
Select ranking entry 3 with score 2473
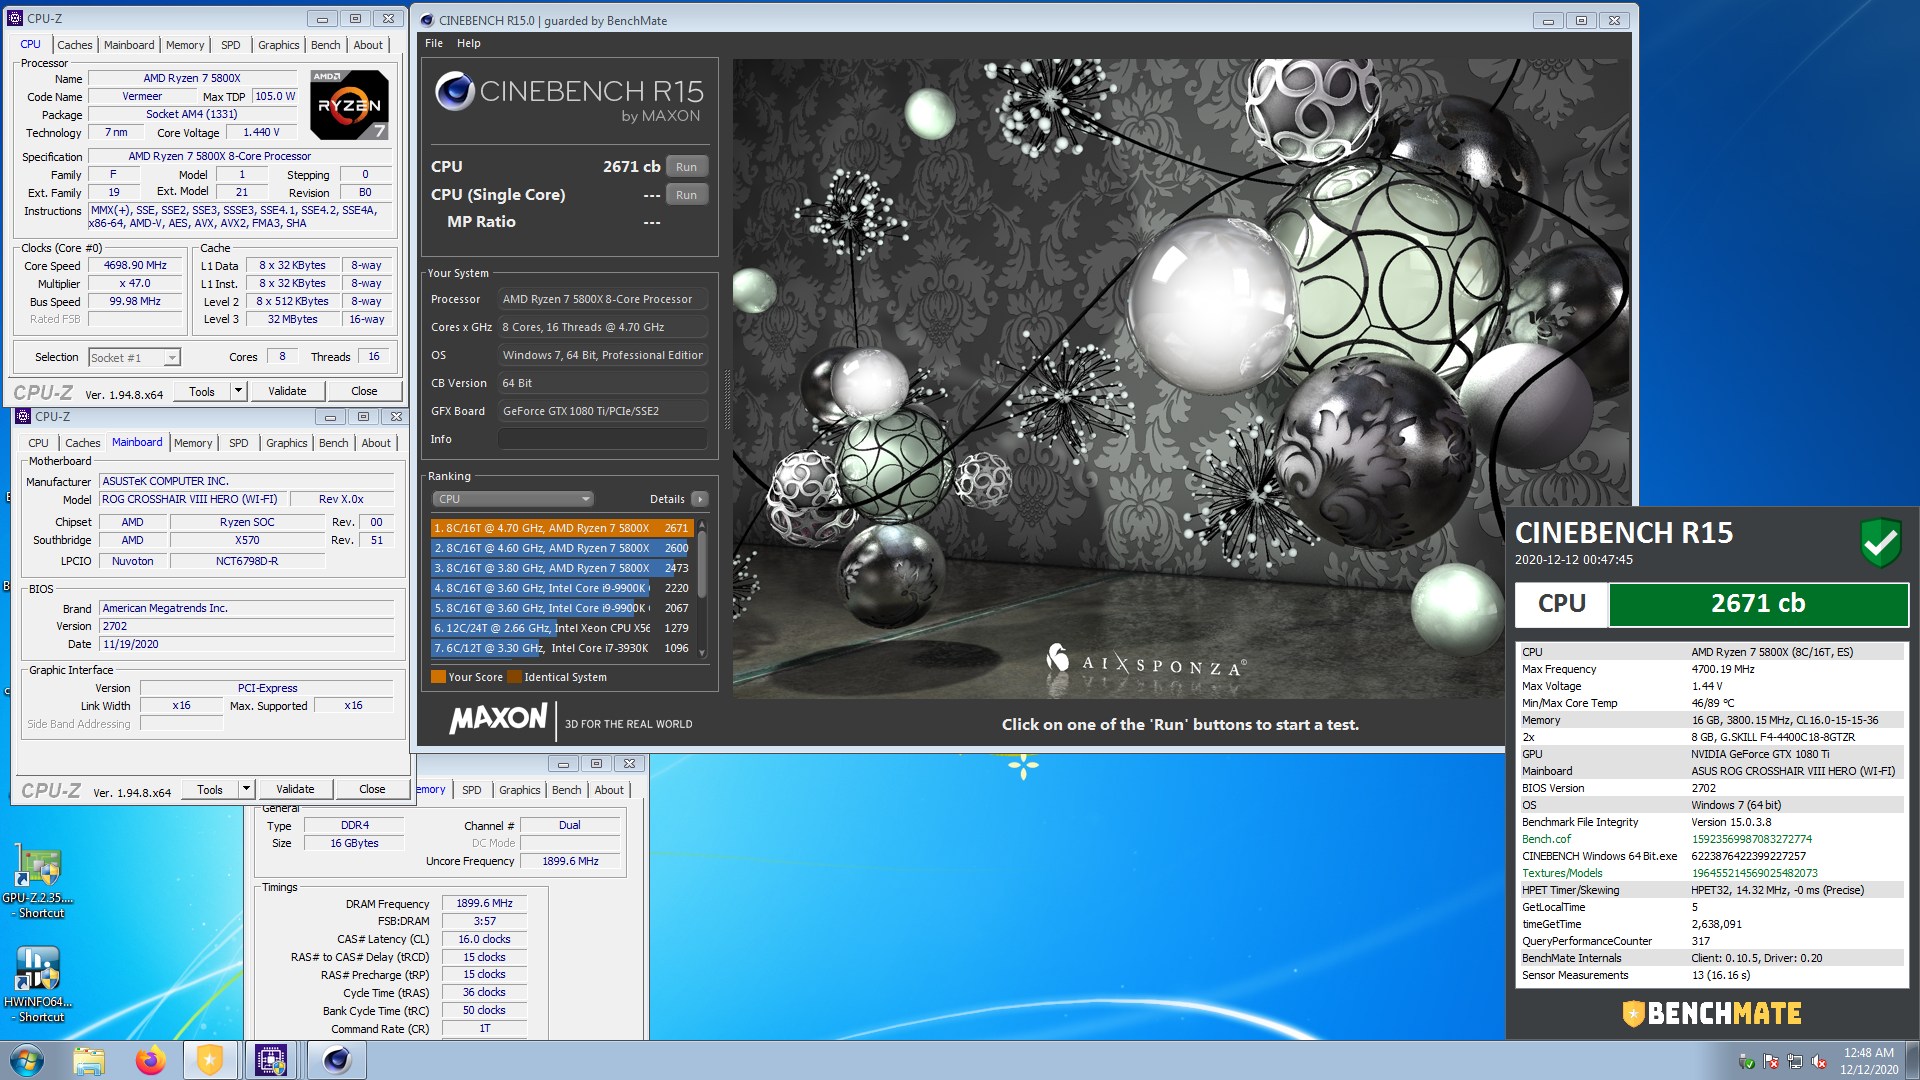pyautogui.click(x=562, y=568)
